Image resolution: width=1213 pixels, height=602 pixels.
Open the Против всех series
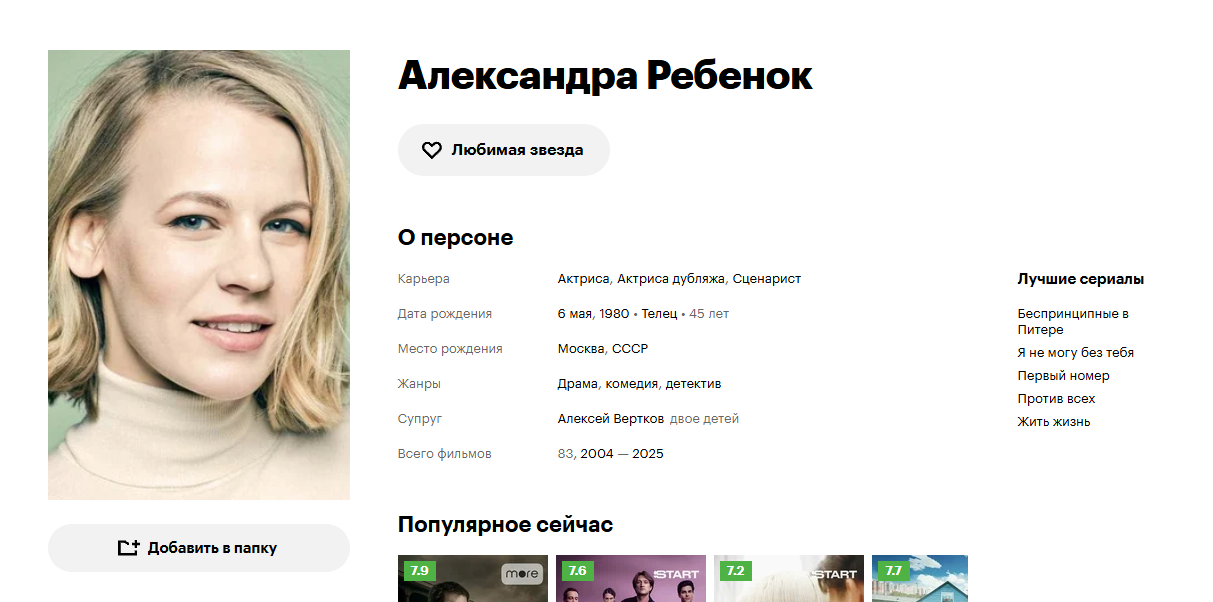point(1056,399)
